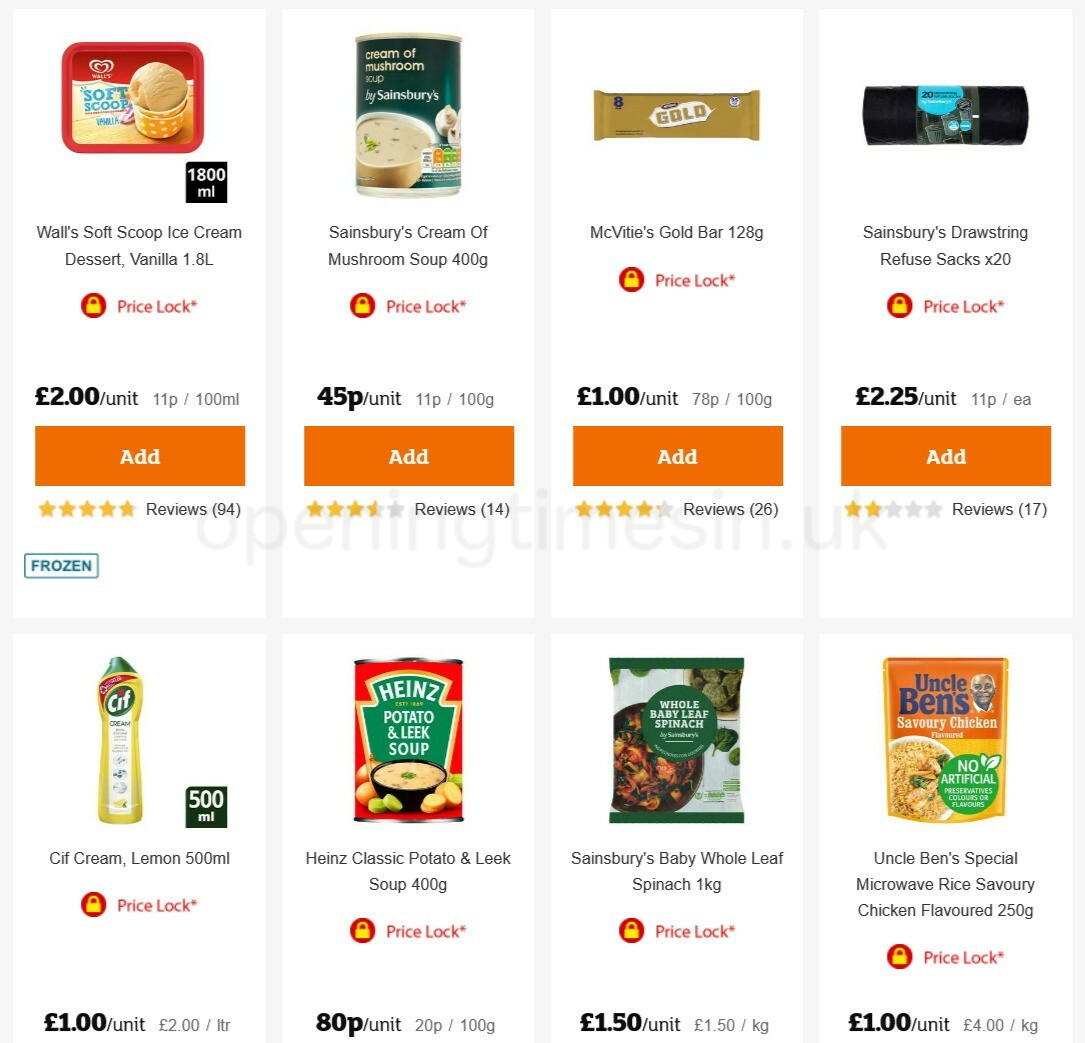1085x1043 pixels.
Task: Click the Price Lock icon under mushroom soup
Action: [x=363, y=306]
